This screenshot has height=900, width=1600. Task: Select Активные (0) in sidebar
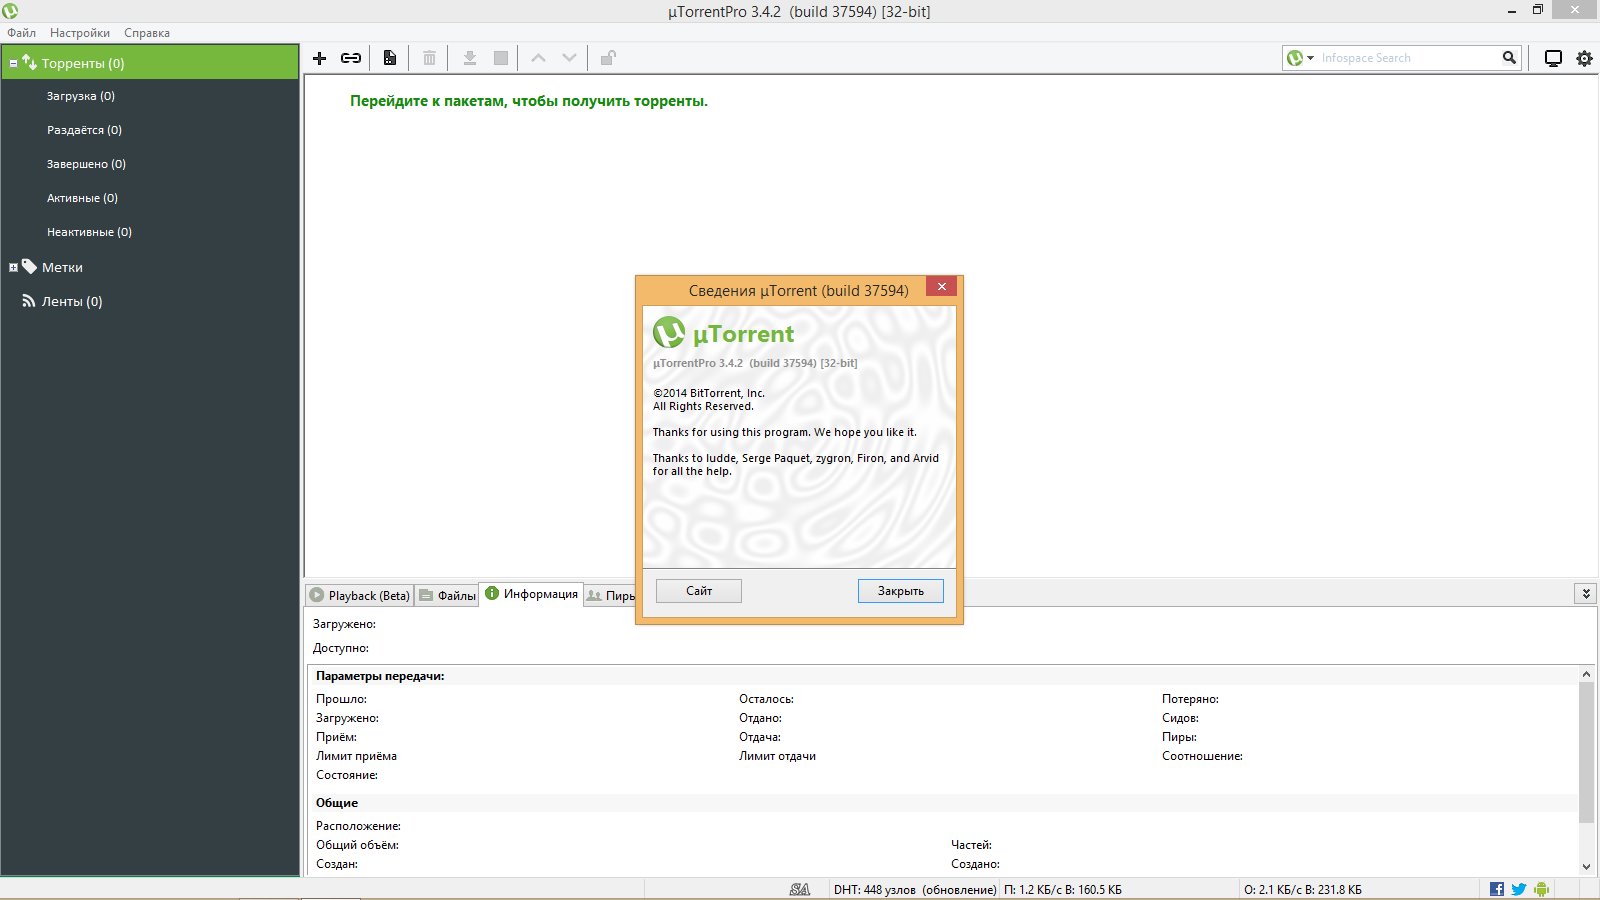coord(82,198)
